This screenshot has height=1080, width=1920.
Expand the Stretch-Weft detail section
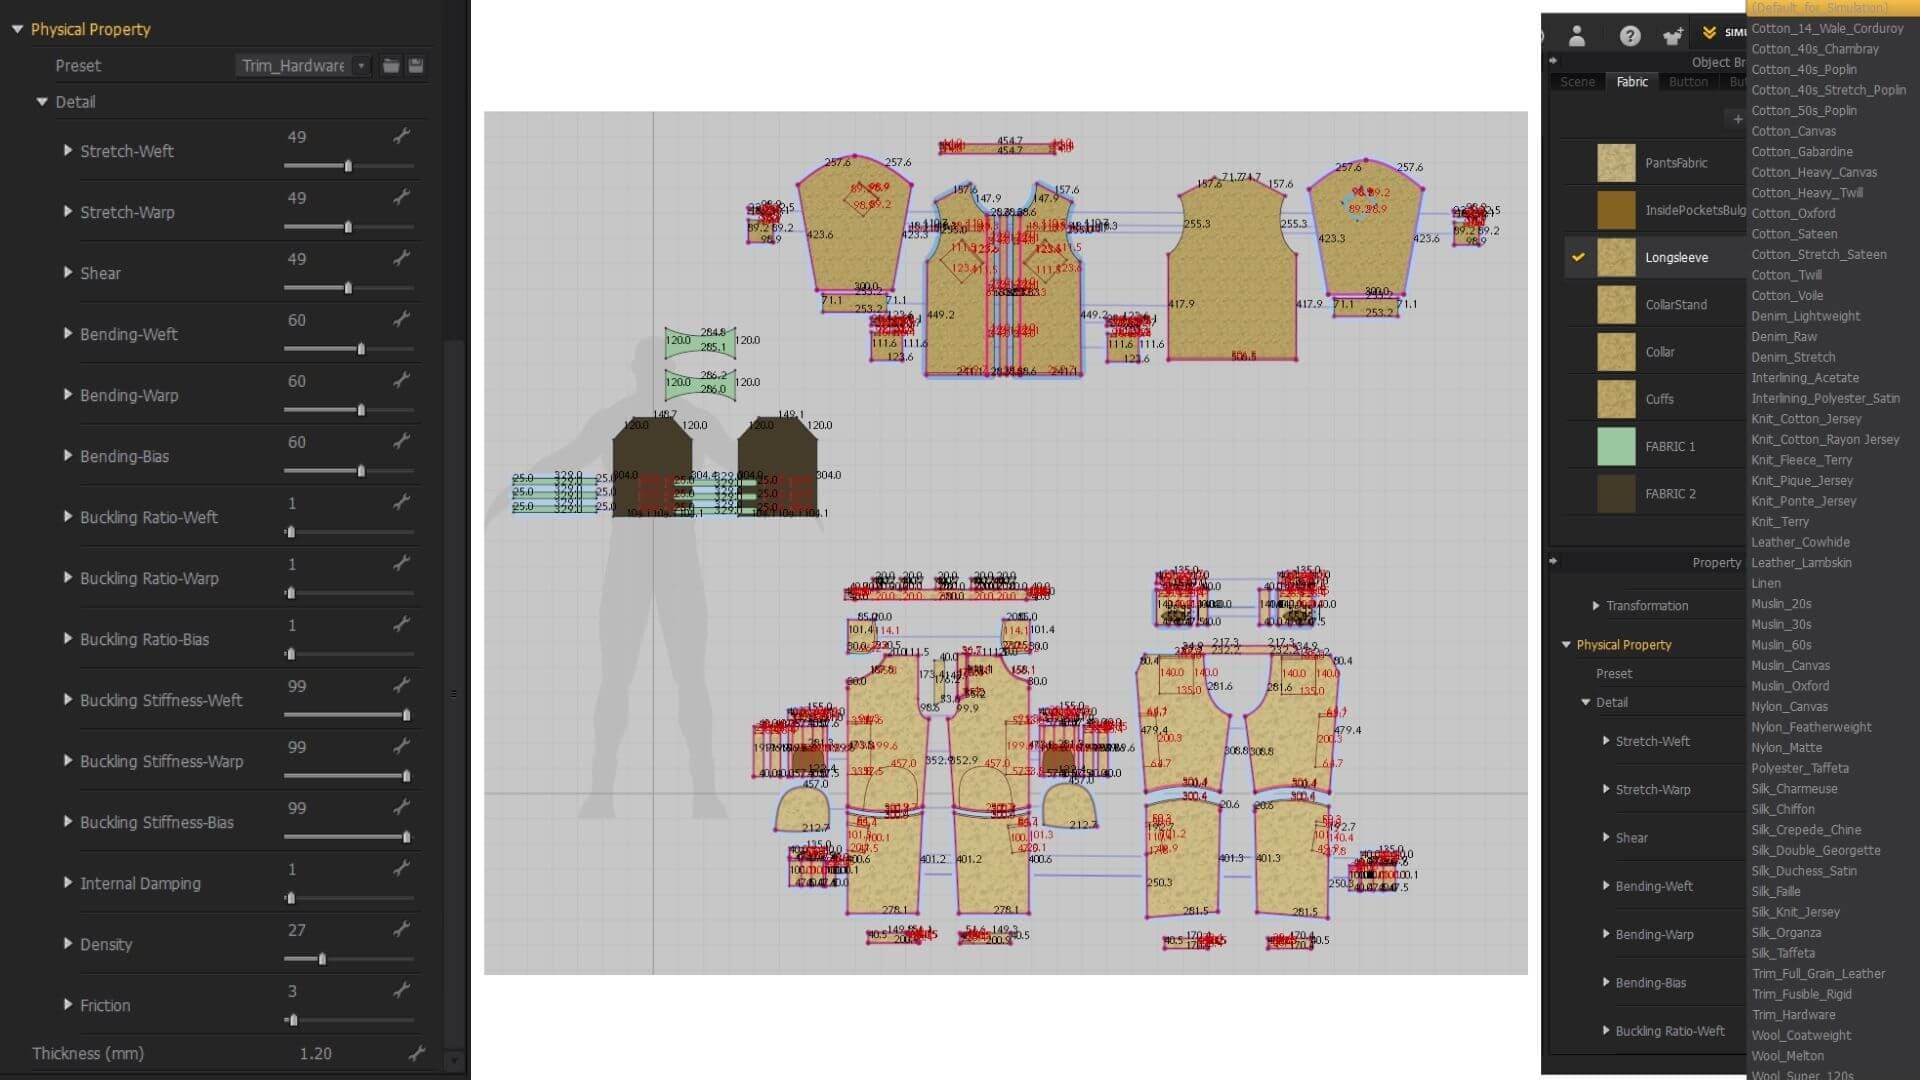66,151
